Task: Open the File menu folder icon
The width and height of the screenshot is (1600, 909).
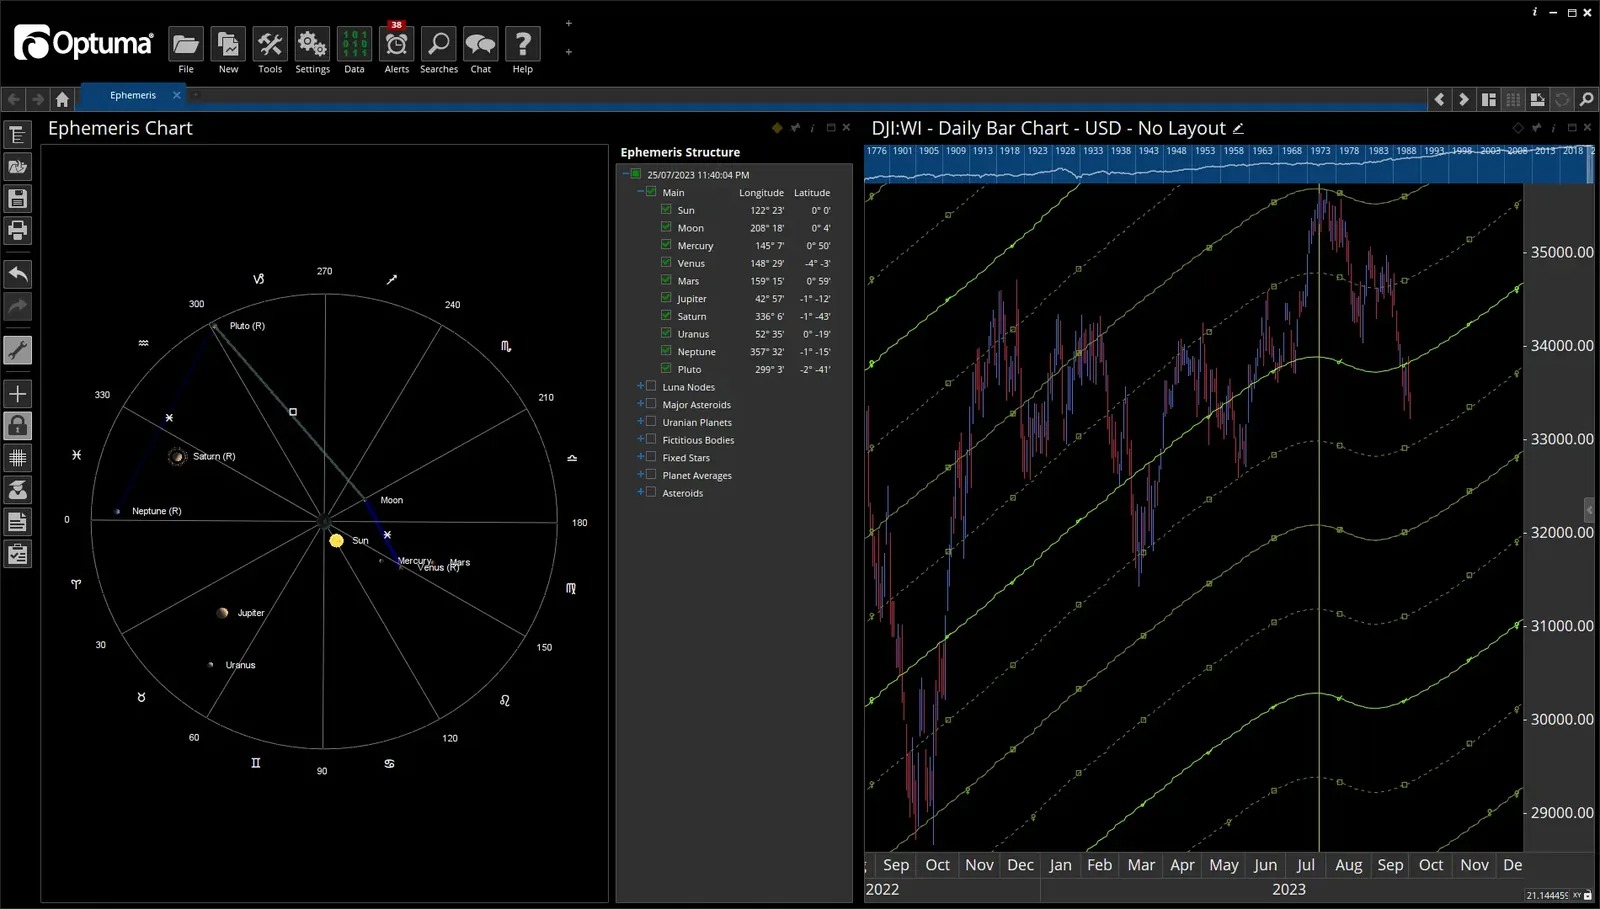Action: coord(186,44)
